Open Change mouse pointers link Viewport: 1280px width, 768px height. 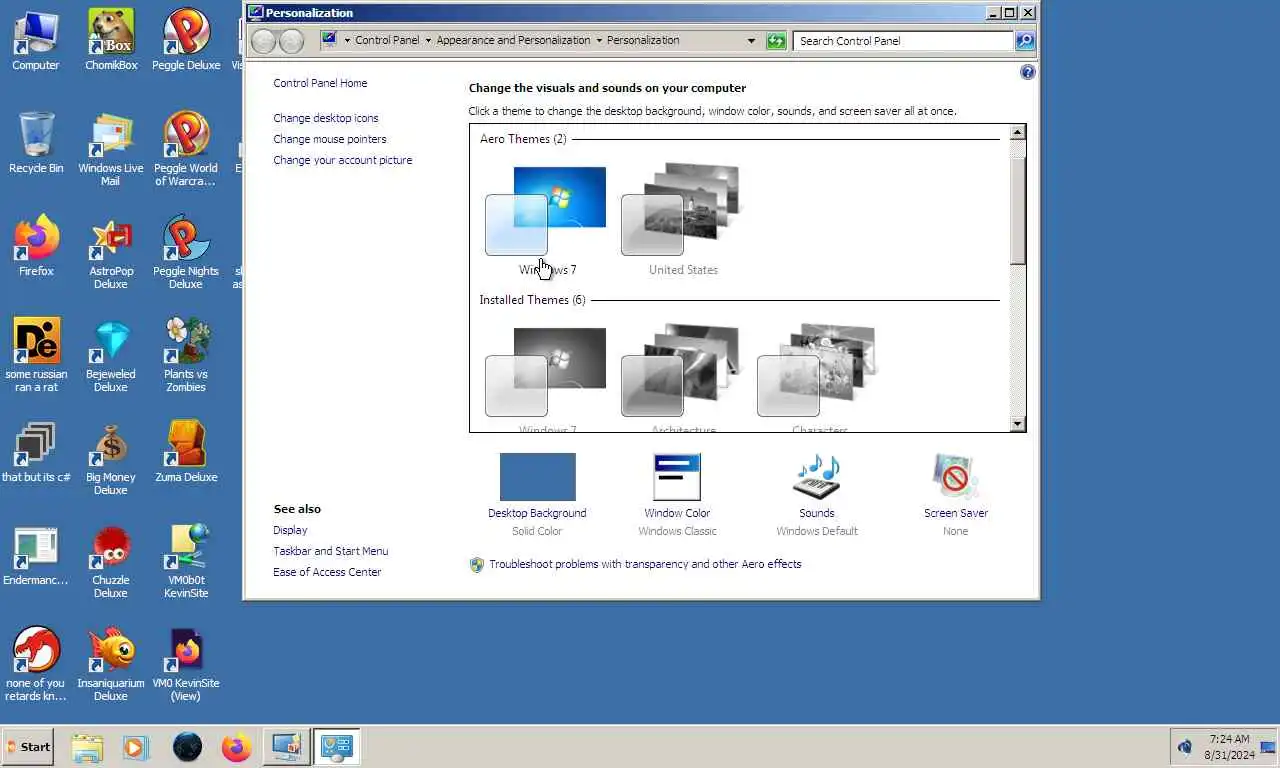tap(330, 139)
